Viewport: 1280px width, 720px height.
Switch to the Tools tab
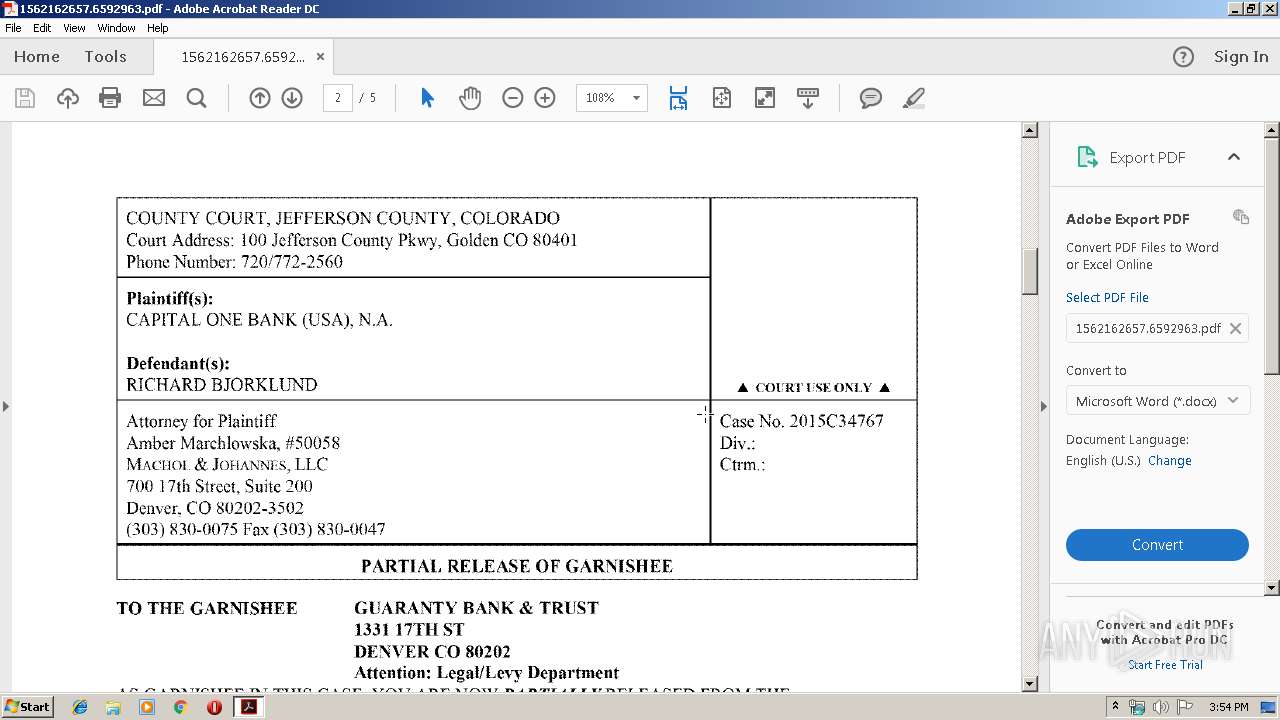105,57
